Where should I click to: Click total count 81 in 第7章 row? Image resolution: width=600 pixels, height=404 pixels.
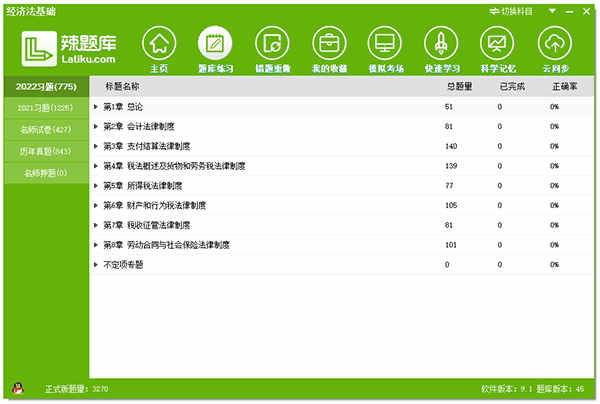[449, 225]
